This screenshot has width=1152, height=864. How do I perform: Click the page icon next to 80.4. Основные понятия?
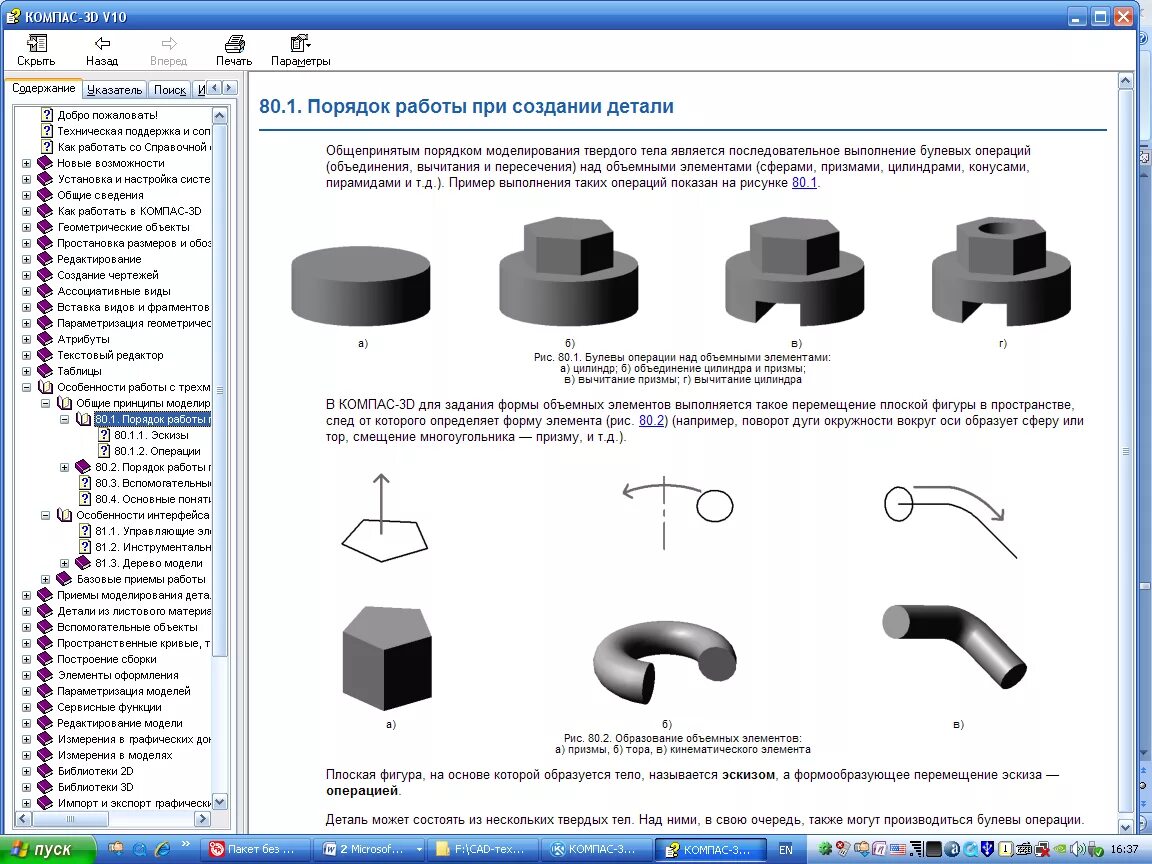85,499
